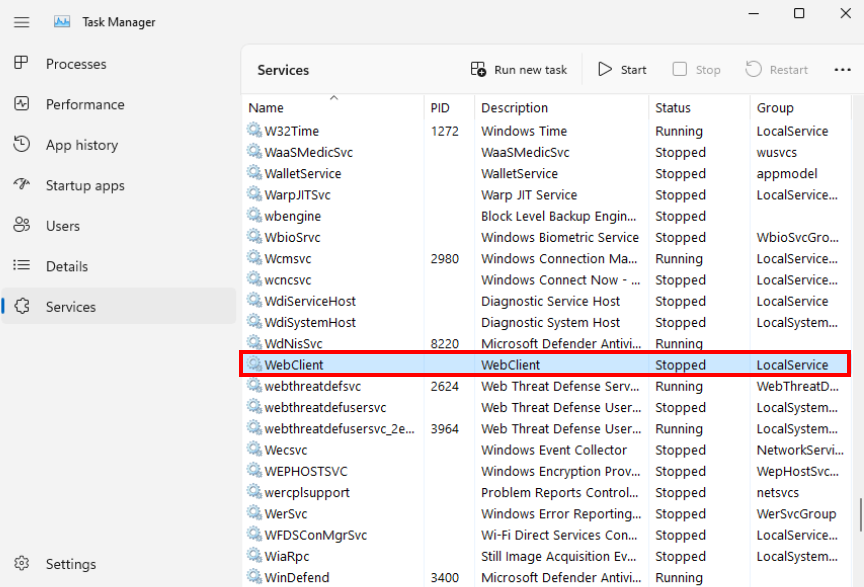The height and width of the screenshot is (587, 864).
Task: Sort by the PID column header
Action: (440, 108)
